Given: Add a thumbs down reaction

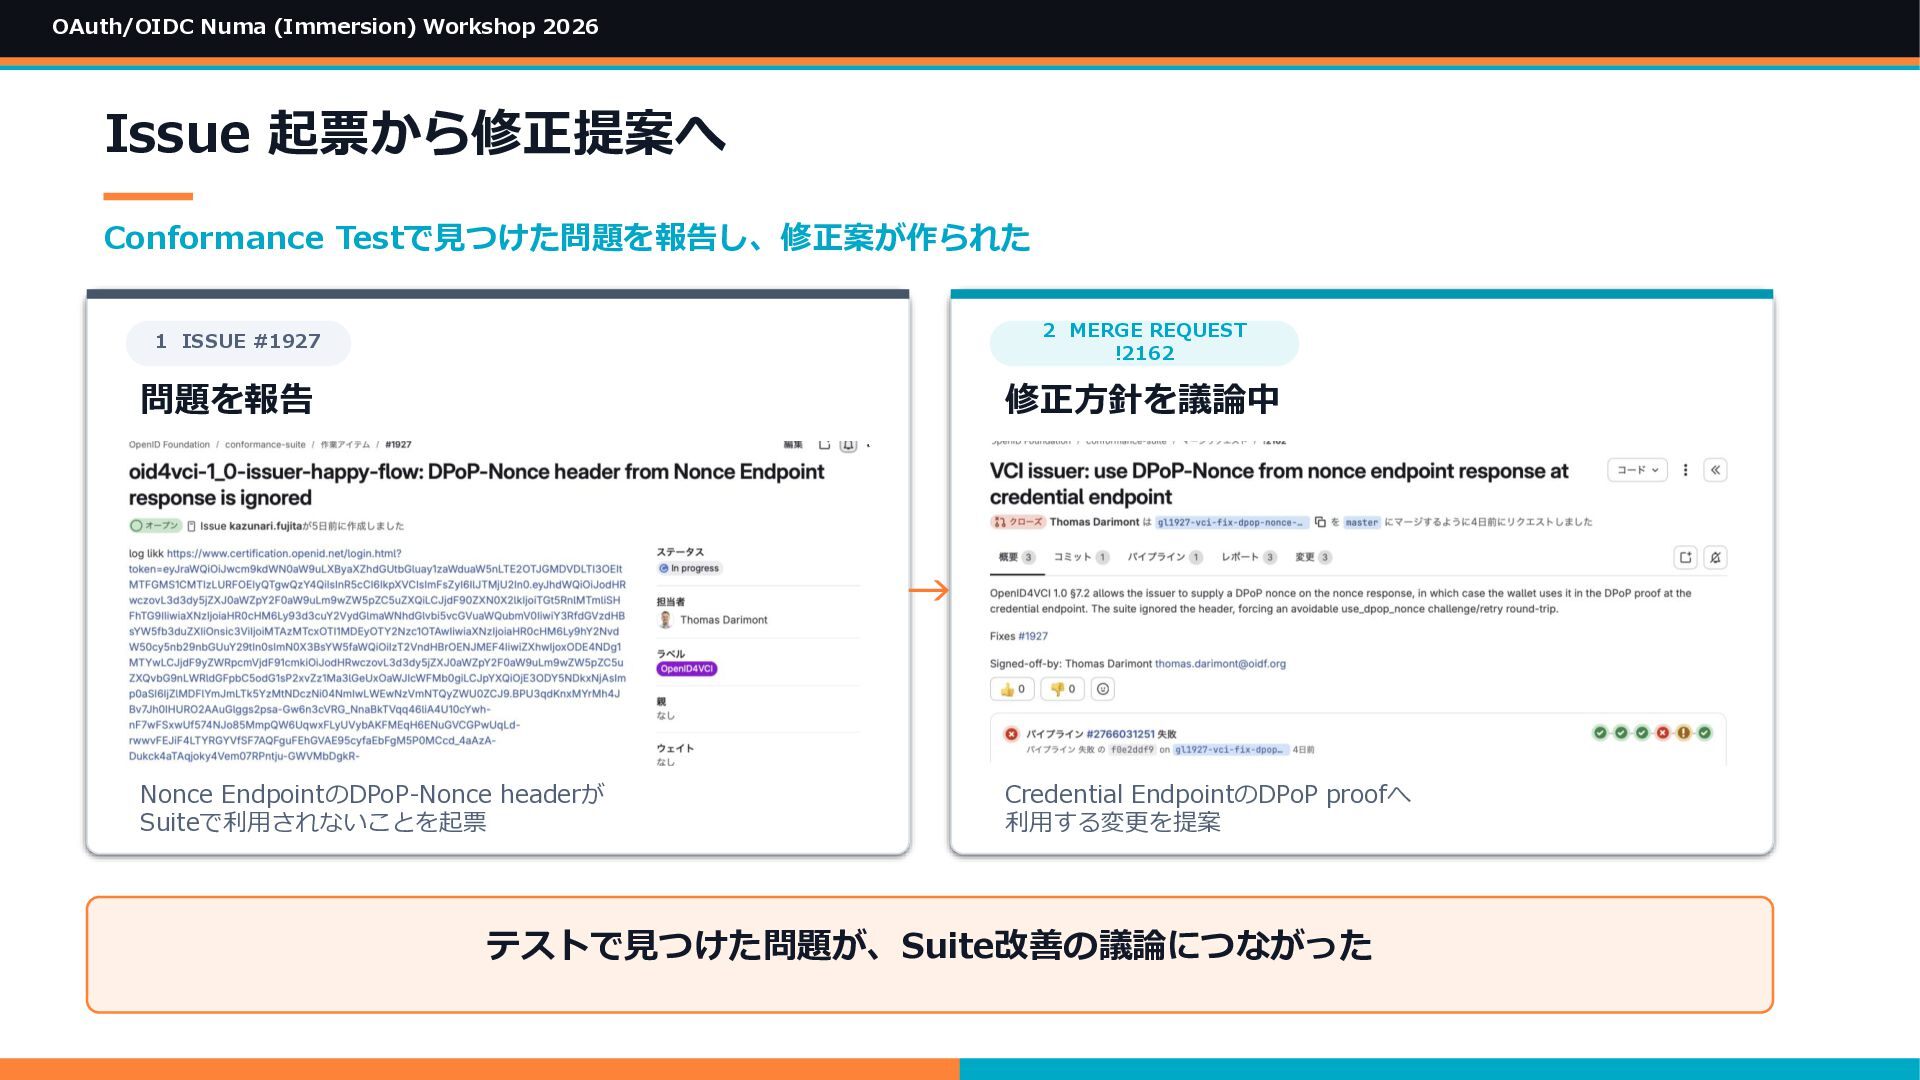Looking at the screenshot, I should (x=1062, y=689).
